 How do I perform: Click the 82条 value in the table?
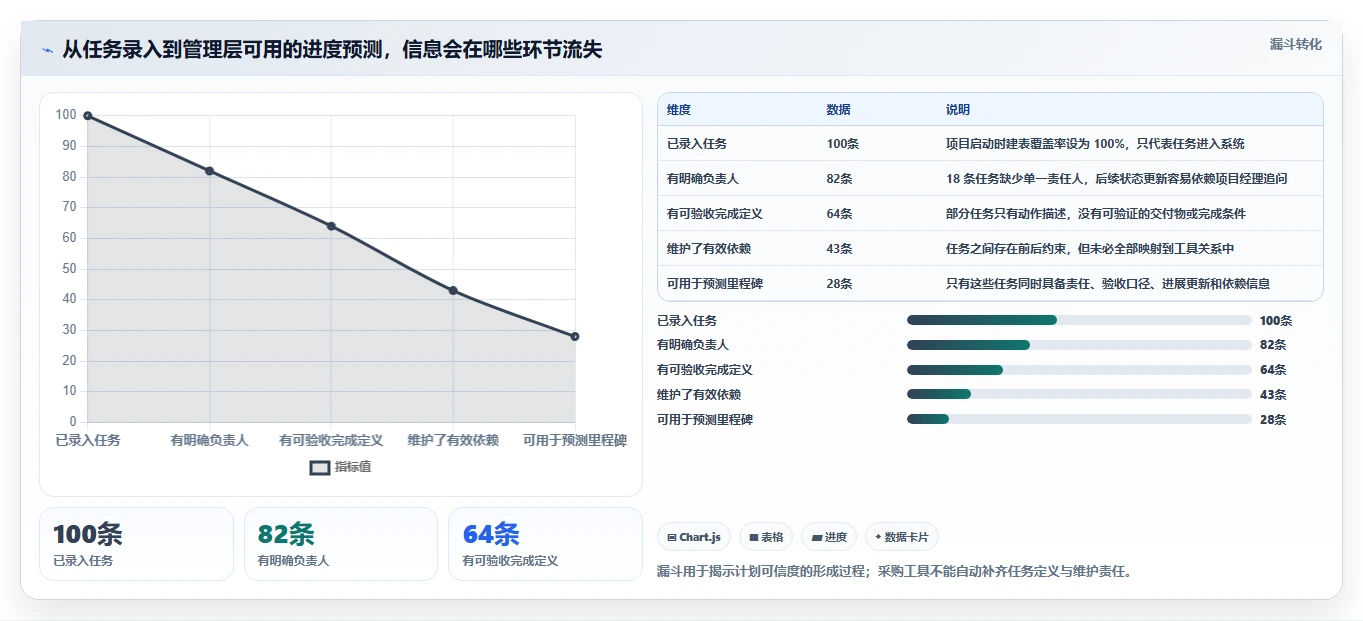[x=840, y=179]
